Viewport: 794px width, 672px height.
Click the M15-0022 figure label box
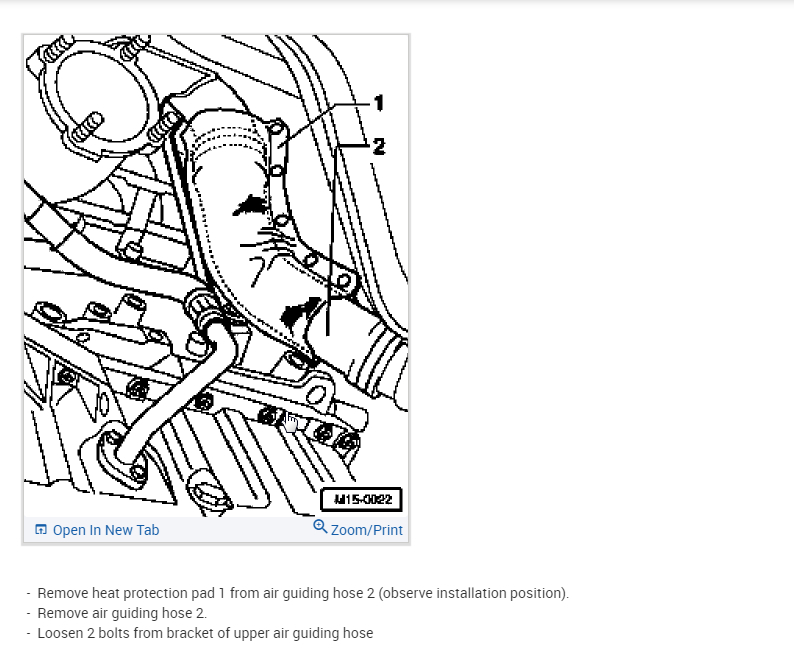(x=362, y=500)
